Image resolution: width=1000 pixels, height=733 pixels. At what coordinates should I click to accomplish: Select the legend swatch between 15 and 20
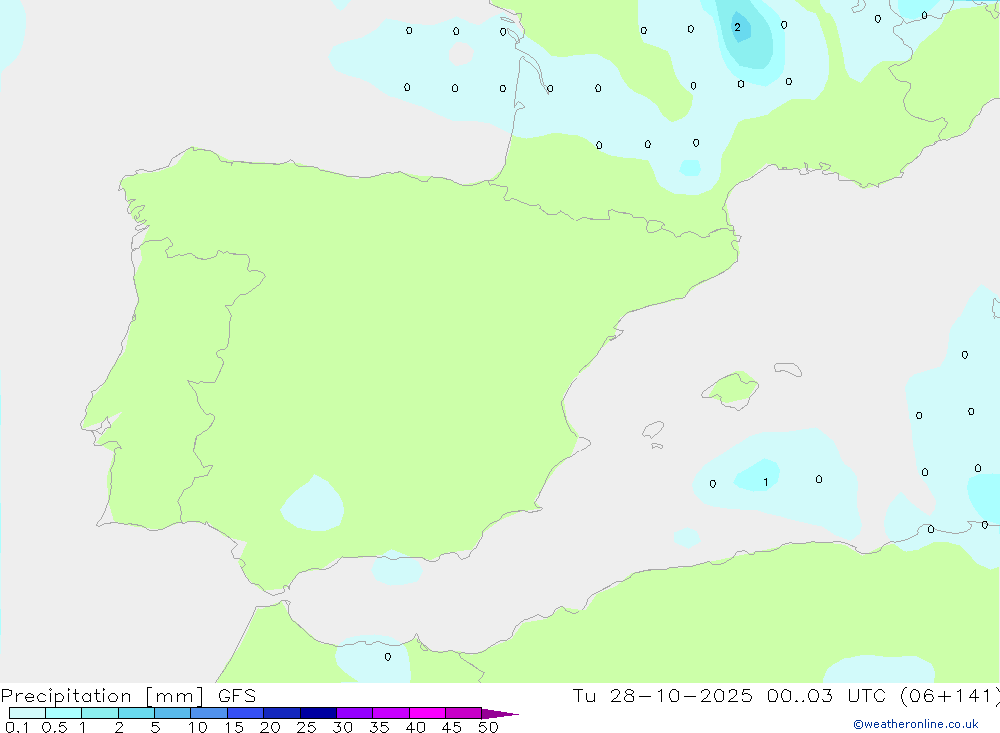click(x=246, y=713)
